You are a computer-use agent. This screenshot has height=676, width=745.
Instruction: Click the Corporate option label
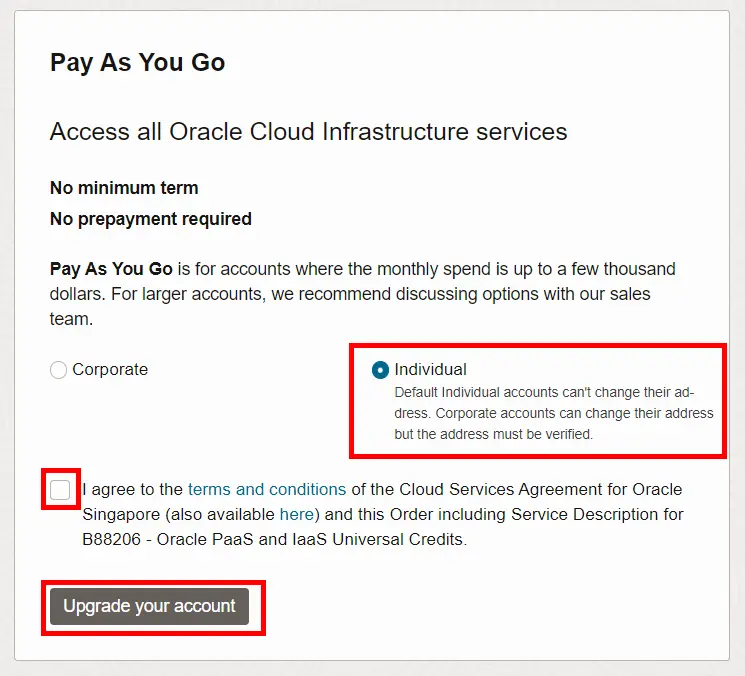point(110,370)
